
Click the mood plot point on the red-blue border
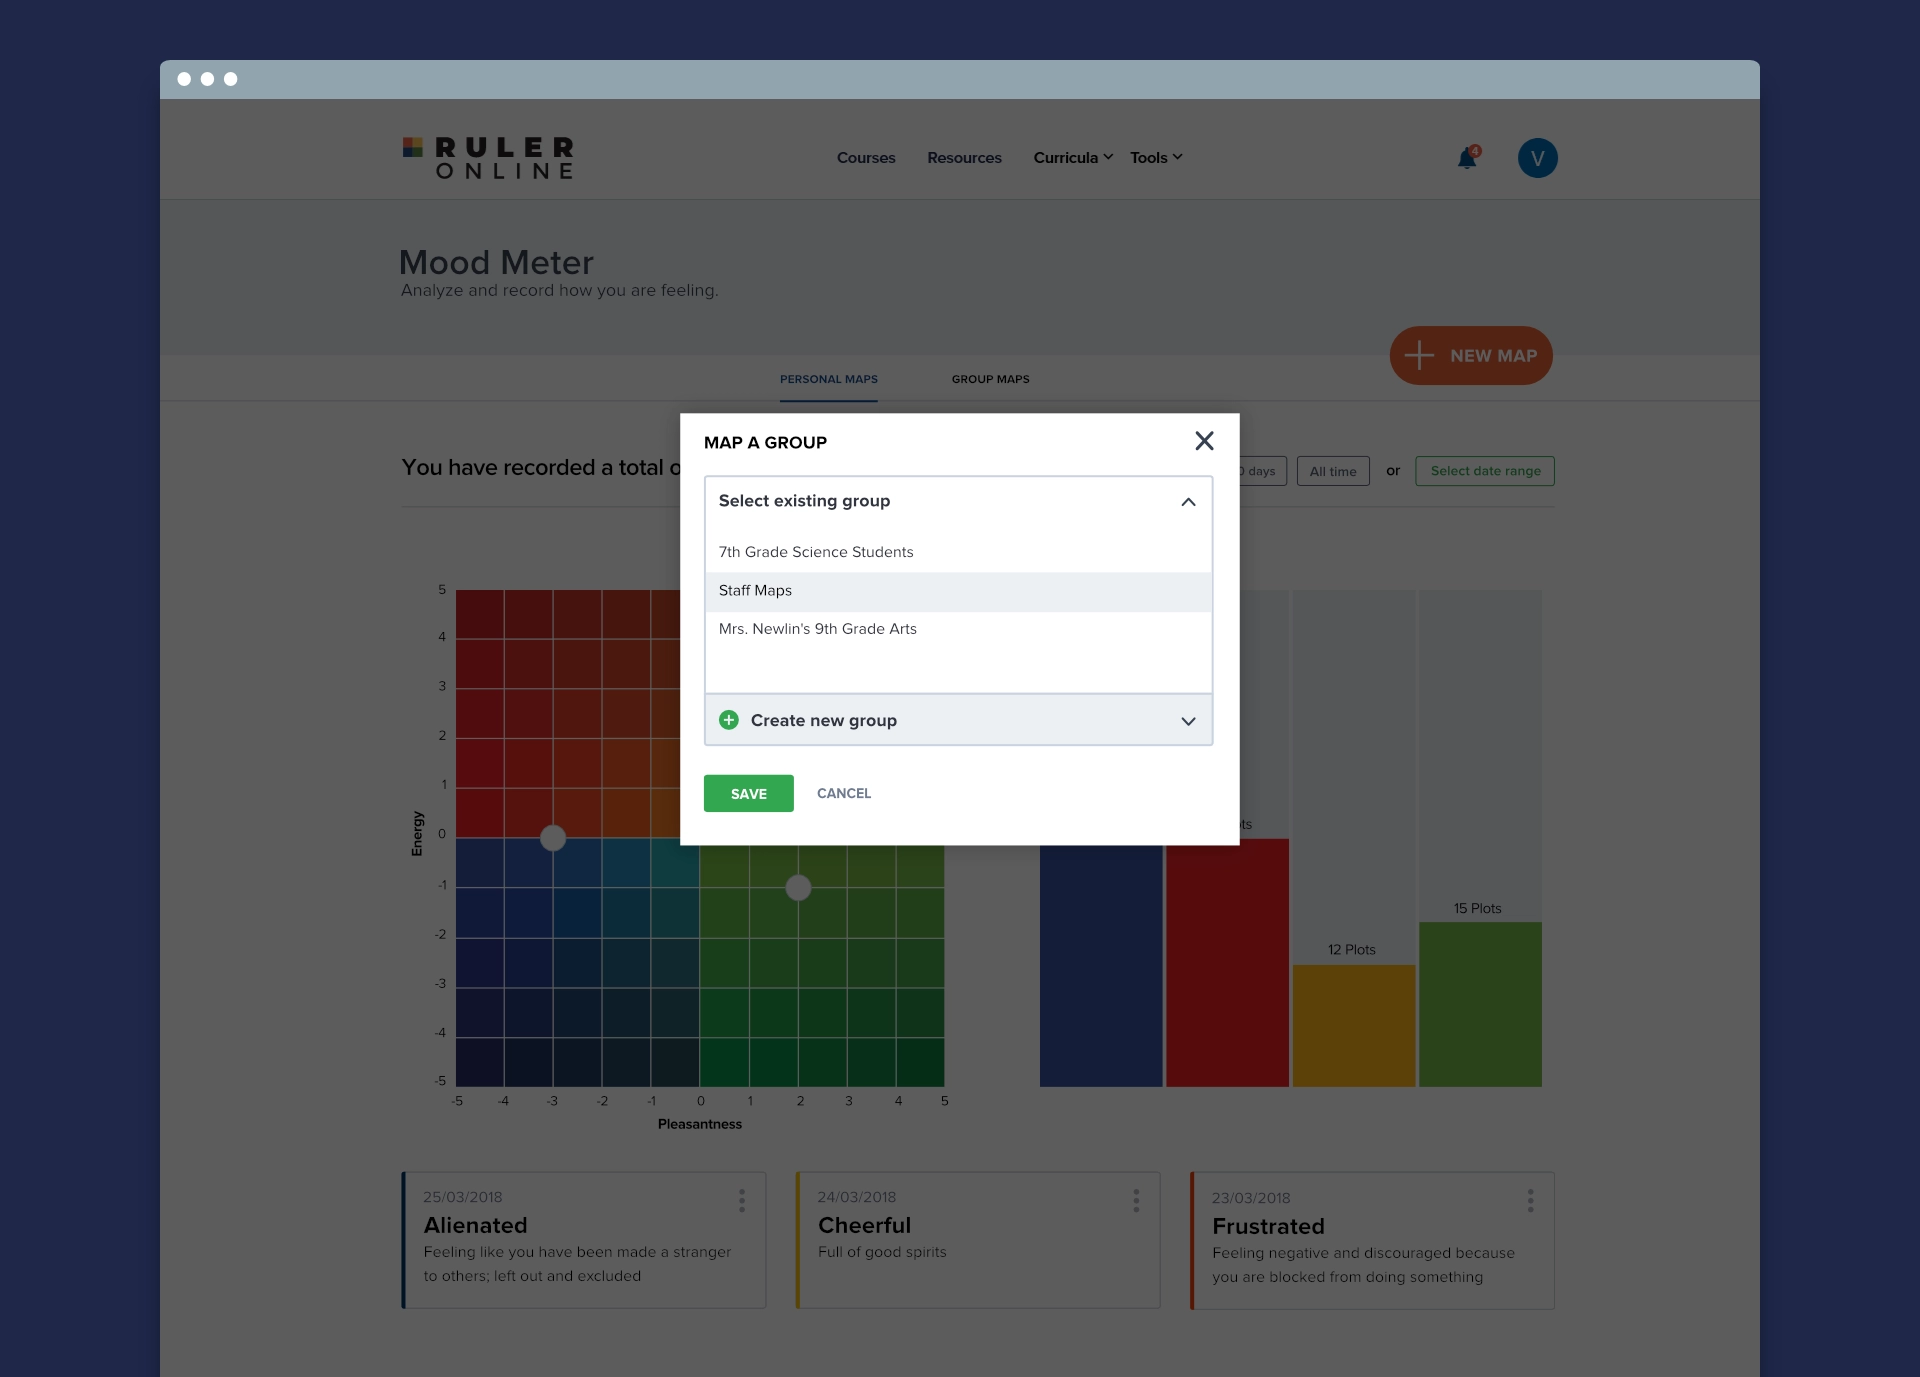[x=553, y=837]
